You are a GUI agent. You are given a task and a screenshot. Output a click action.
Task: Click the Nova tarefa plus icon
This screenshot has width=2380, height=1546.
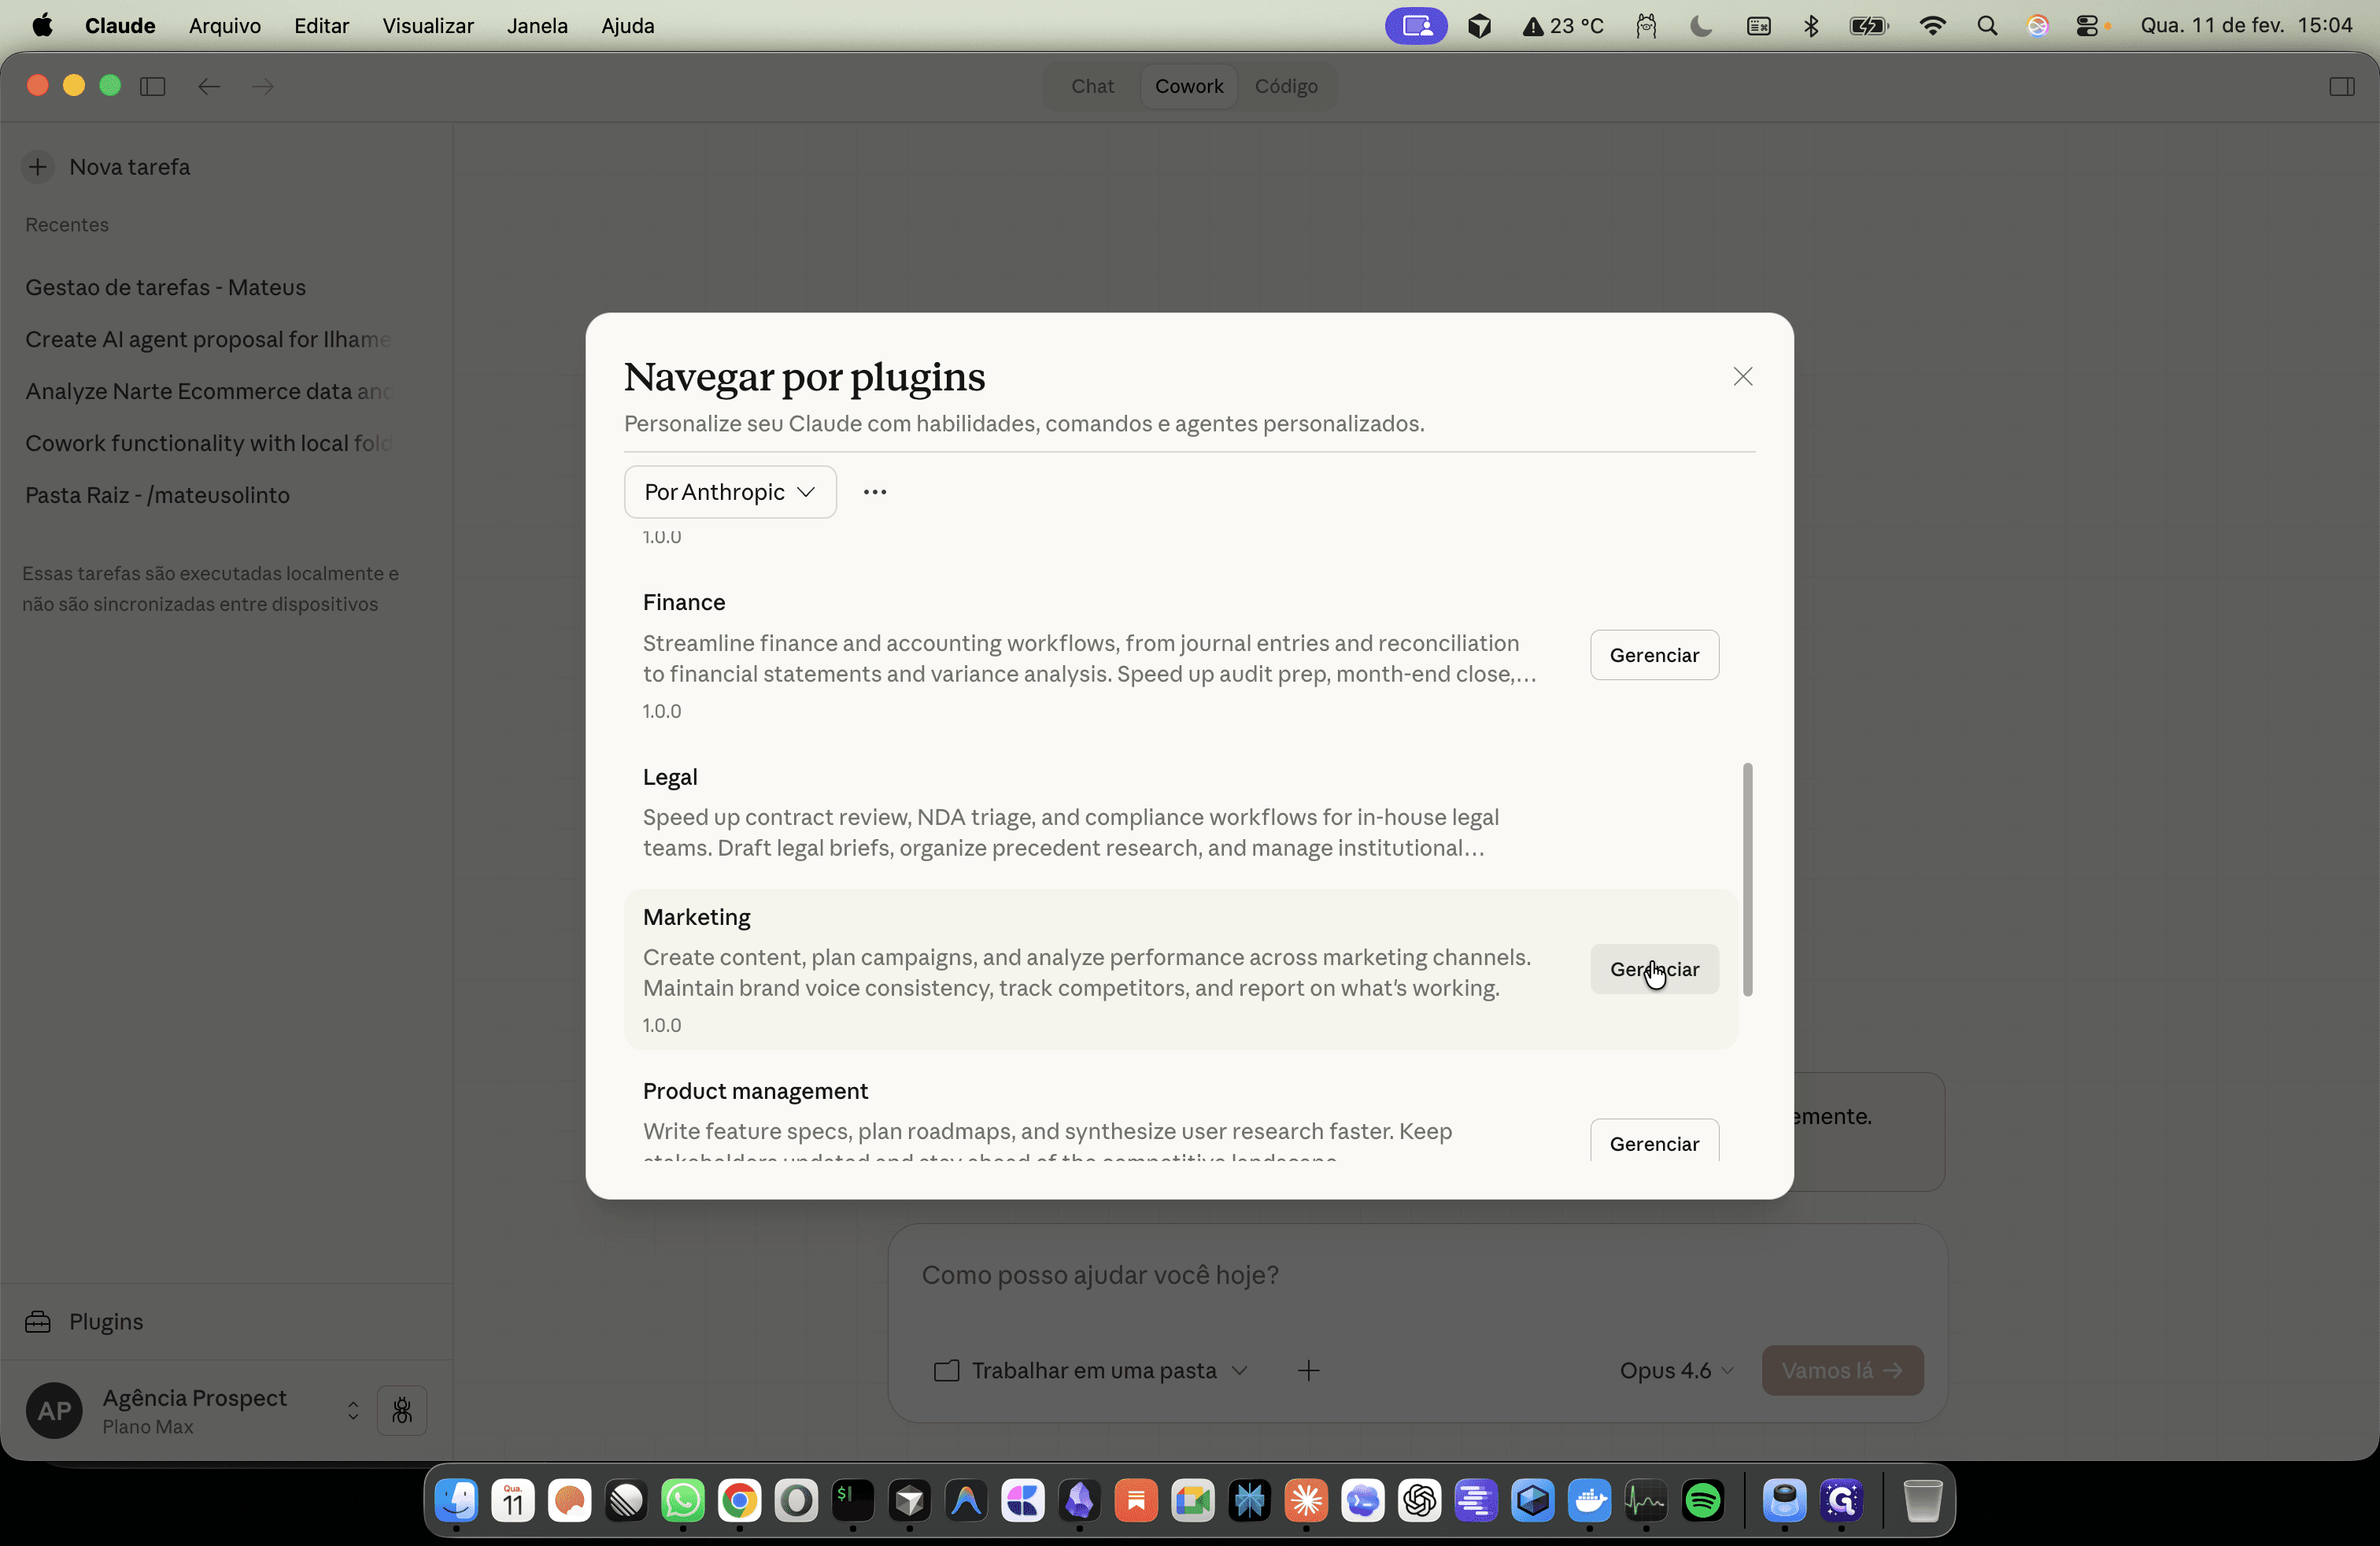click(38, 167)
